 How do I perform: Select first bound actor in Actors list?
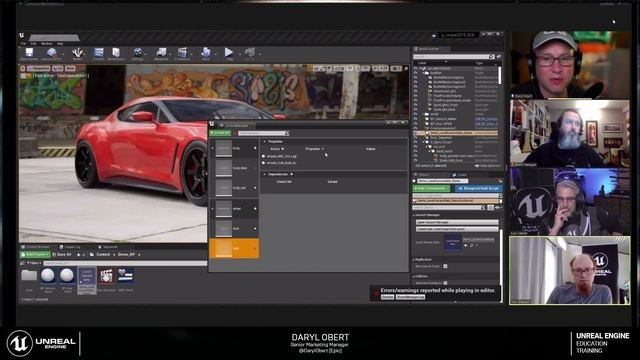tap(281, 156)
